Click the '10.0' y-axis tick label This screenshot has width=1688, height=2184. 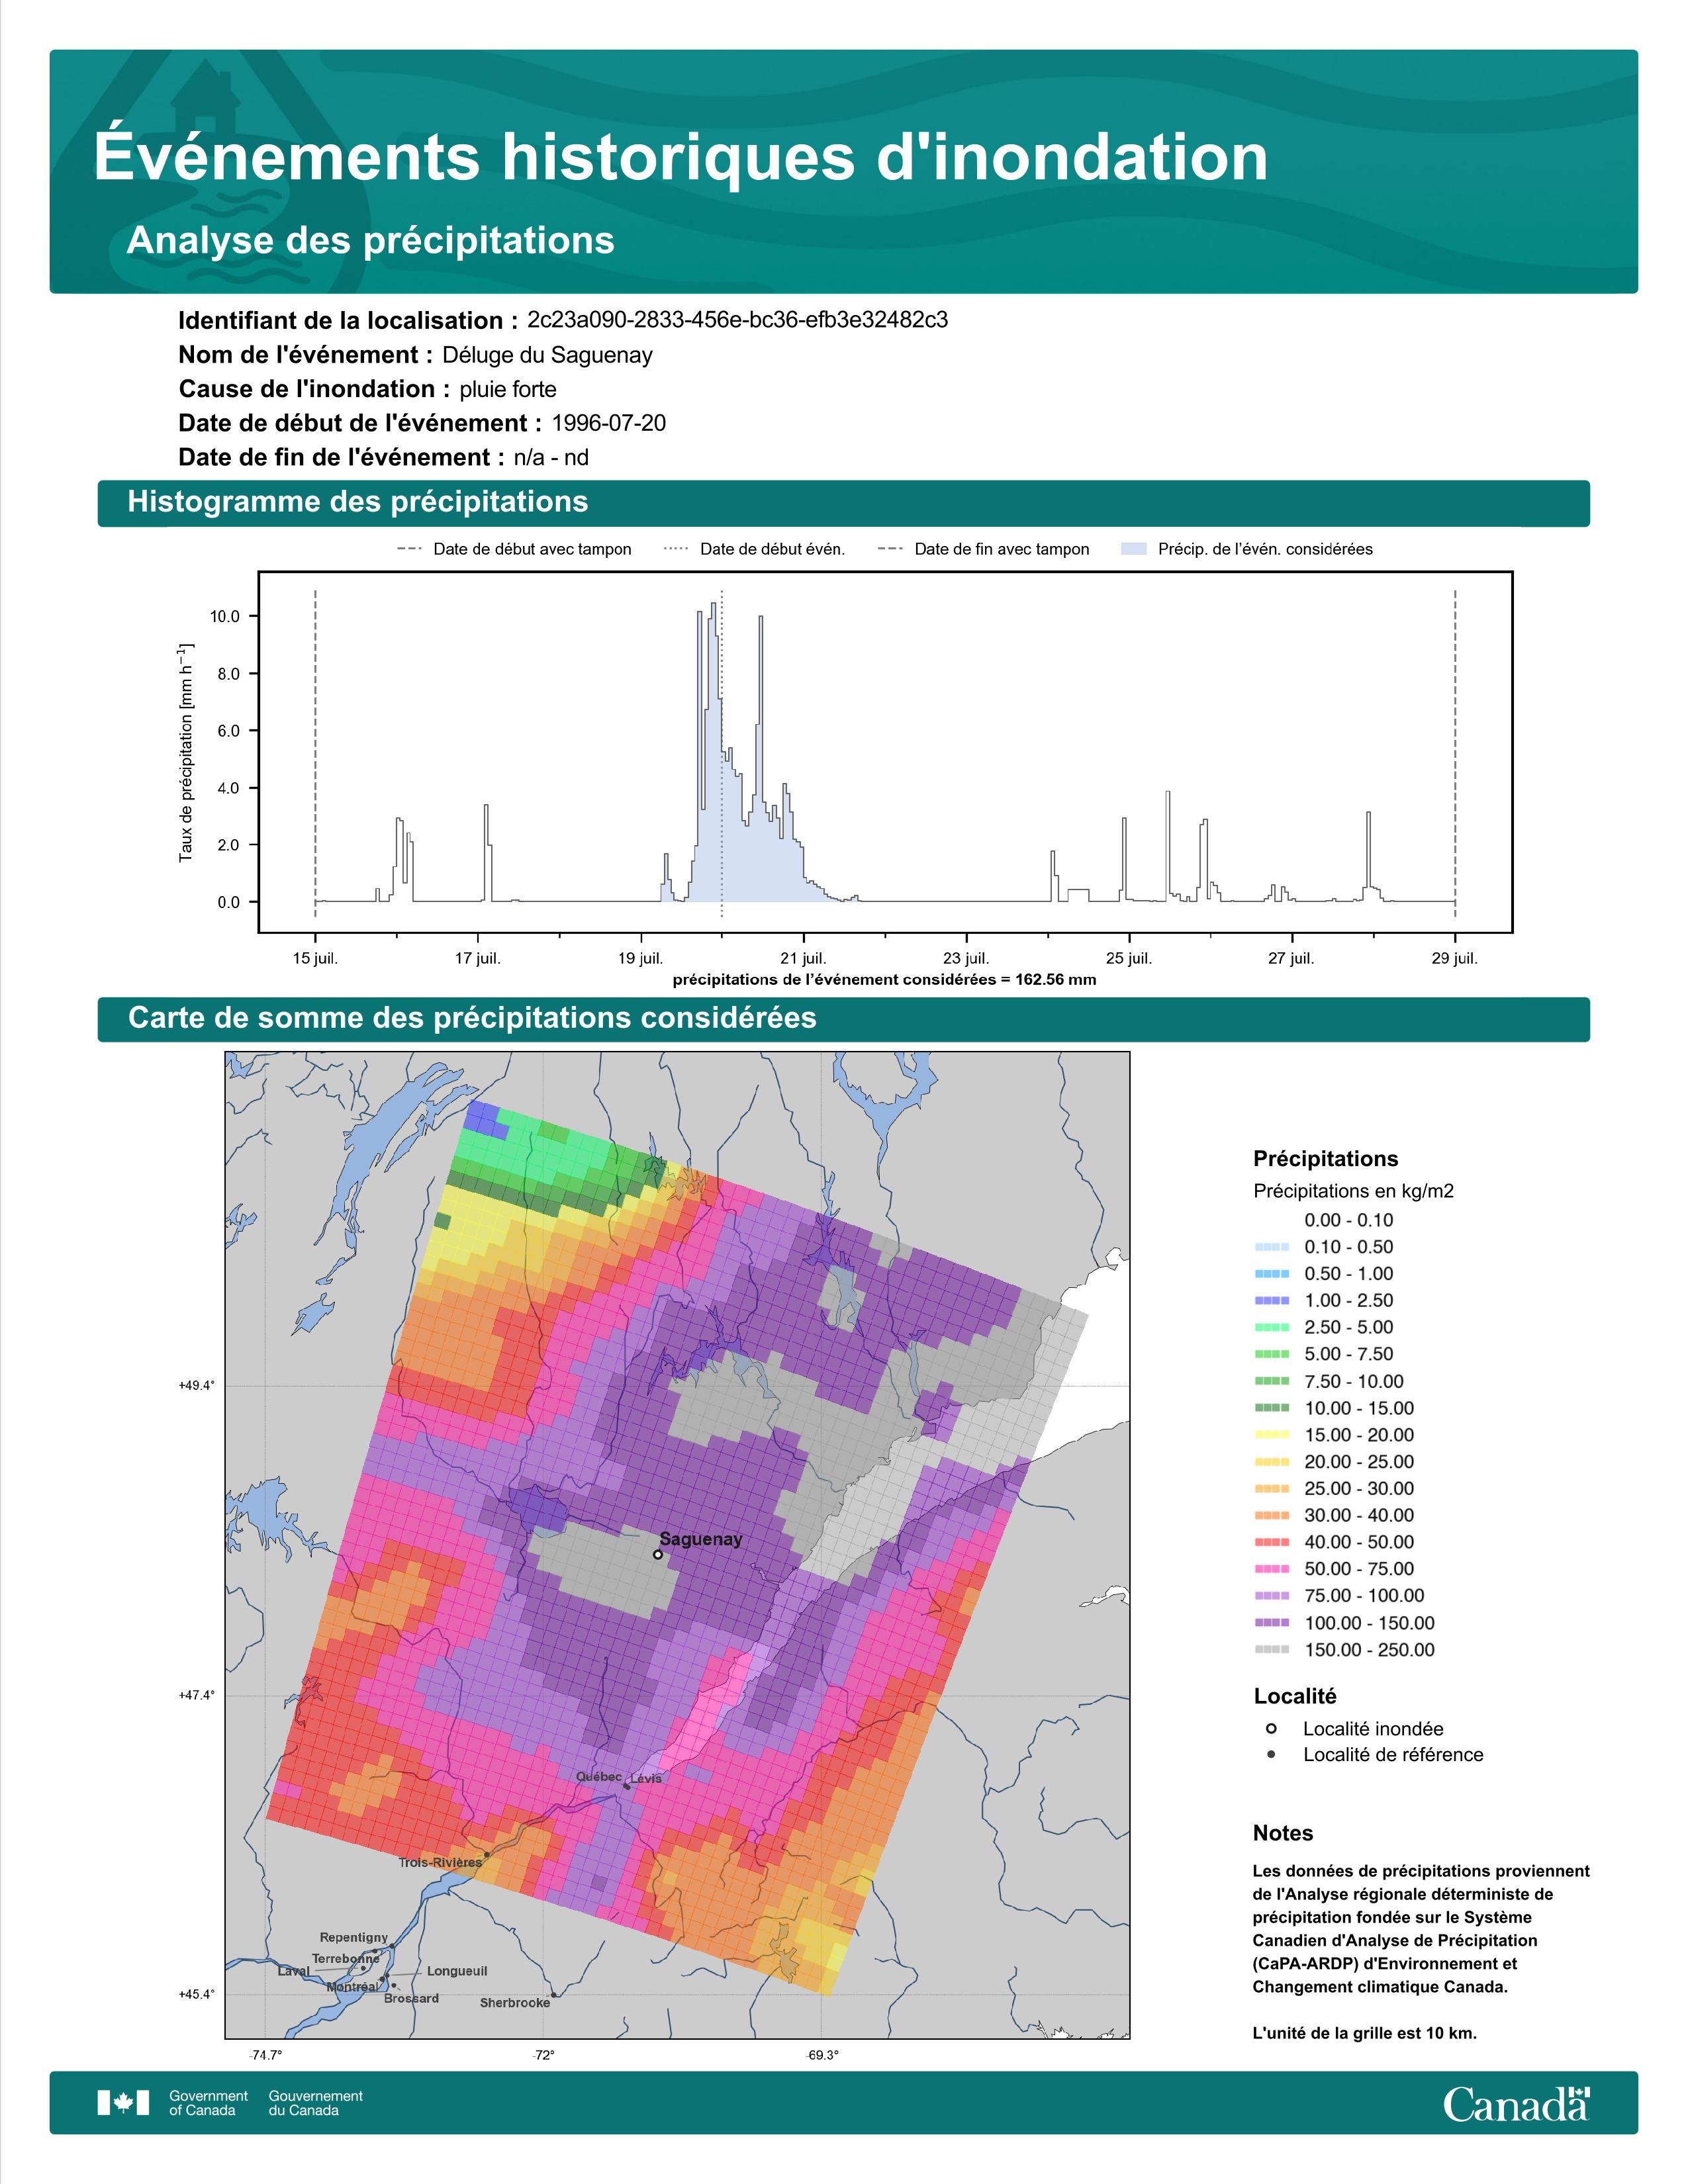point(225,616)
